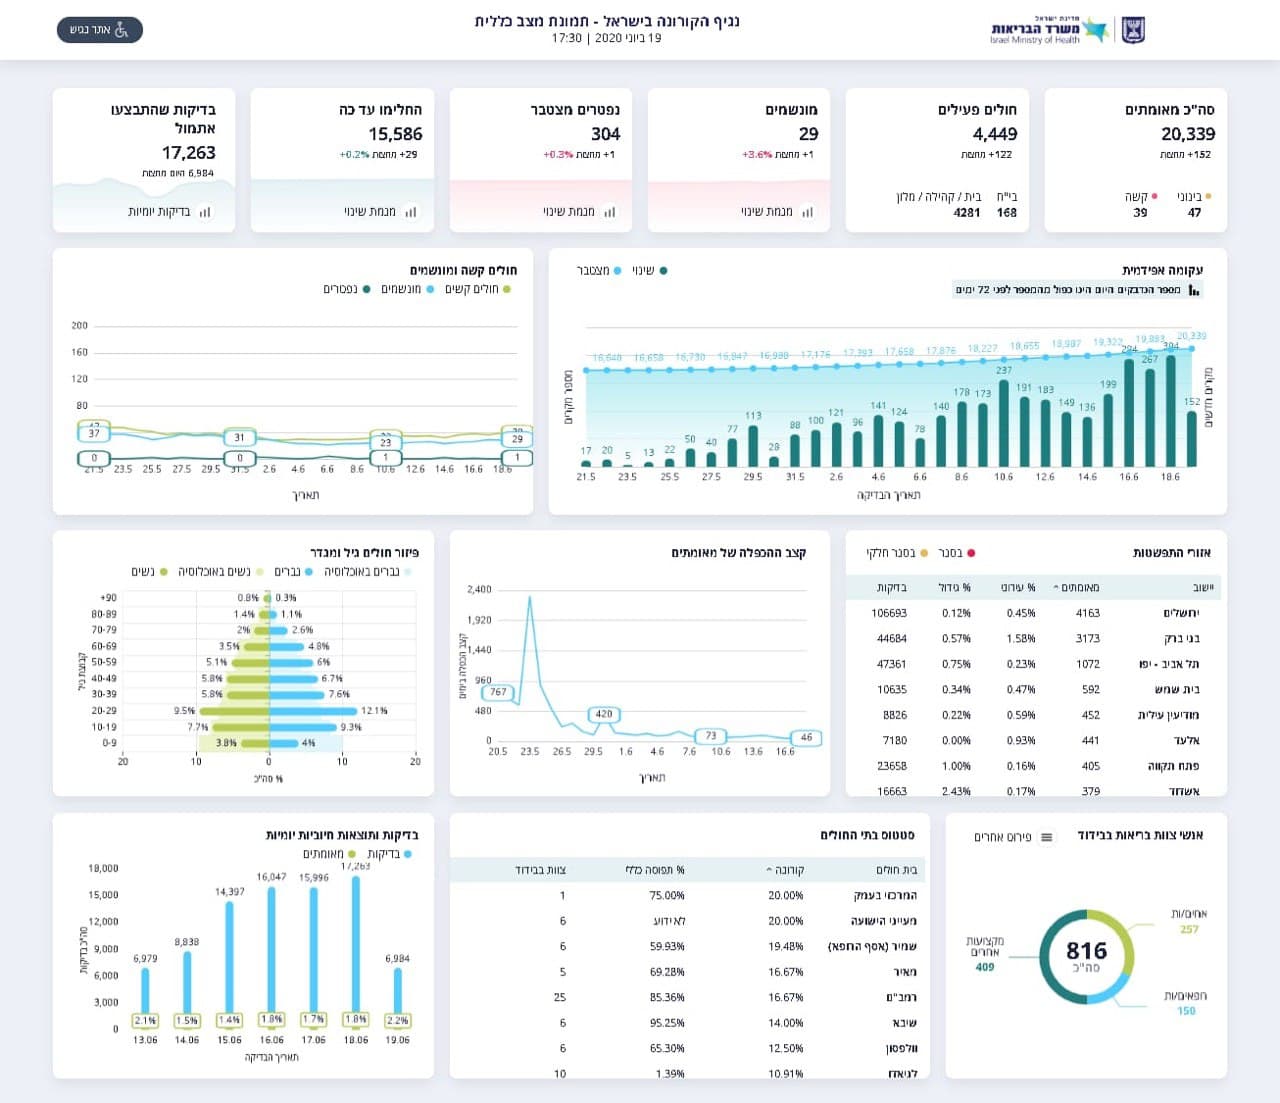Viewport: 1280px width, 1103px height.
Task: Toggle the בדיקות legend in daily tests chart
Action: pos(390,854)
